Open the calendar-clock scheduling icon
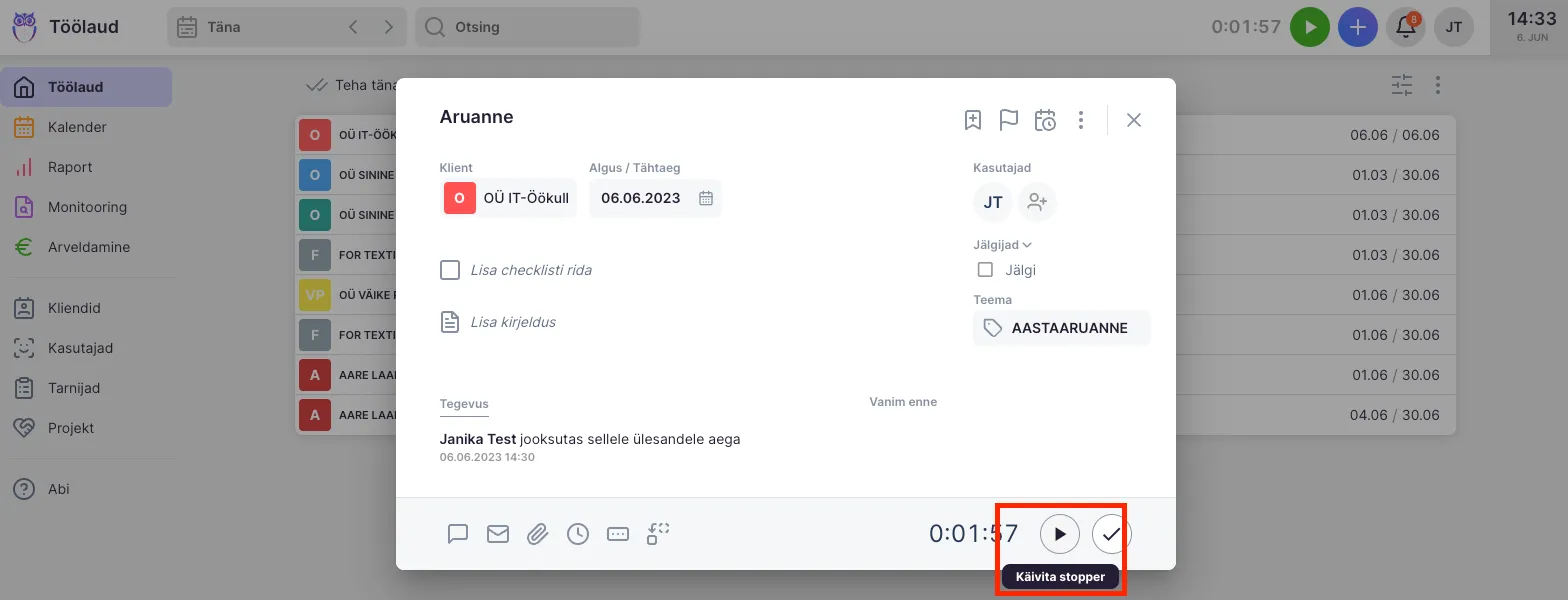Screen dimensions: 1568x600 1045,120
